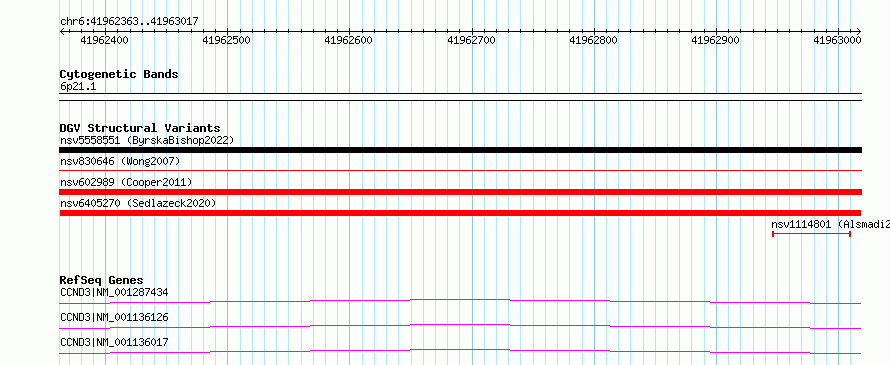Click the right arrowhead of the ruler
The height and width of the screenshot is (365, 890).
pyautogui.click(x=859, y=31)
